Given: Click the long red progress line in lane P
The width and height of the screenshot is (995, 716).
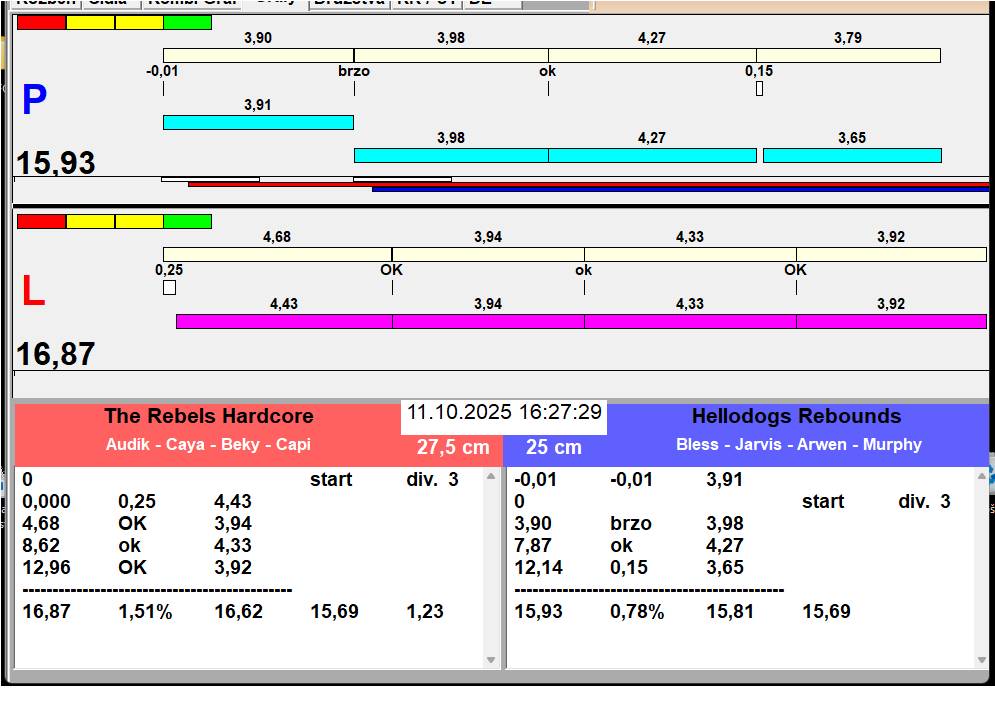Looking at the screenshot, I should [588, 184].
